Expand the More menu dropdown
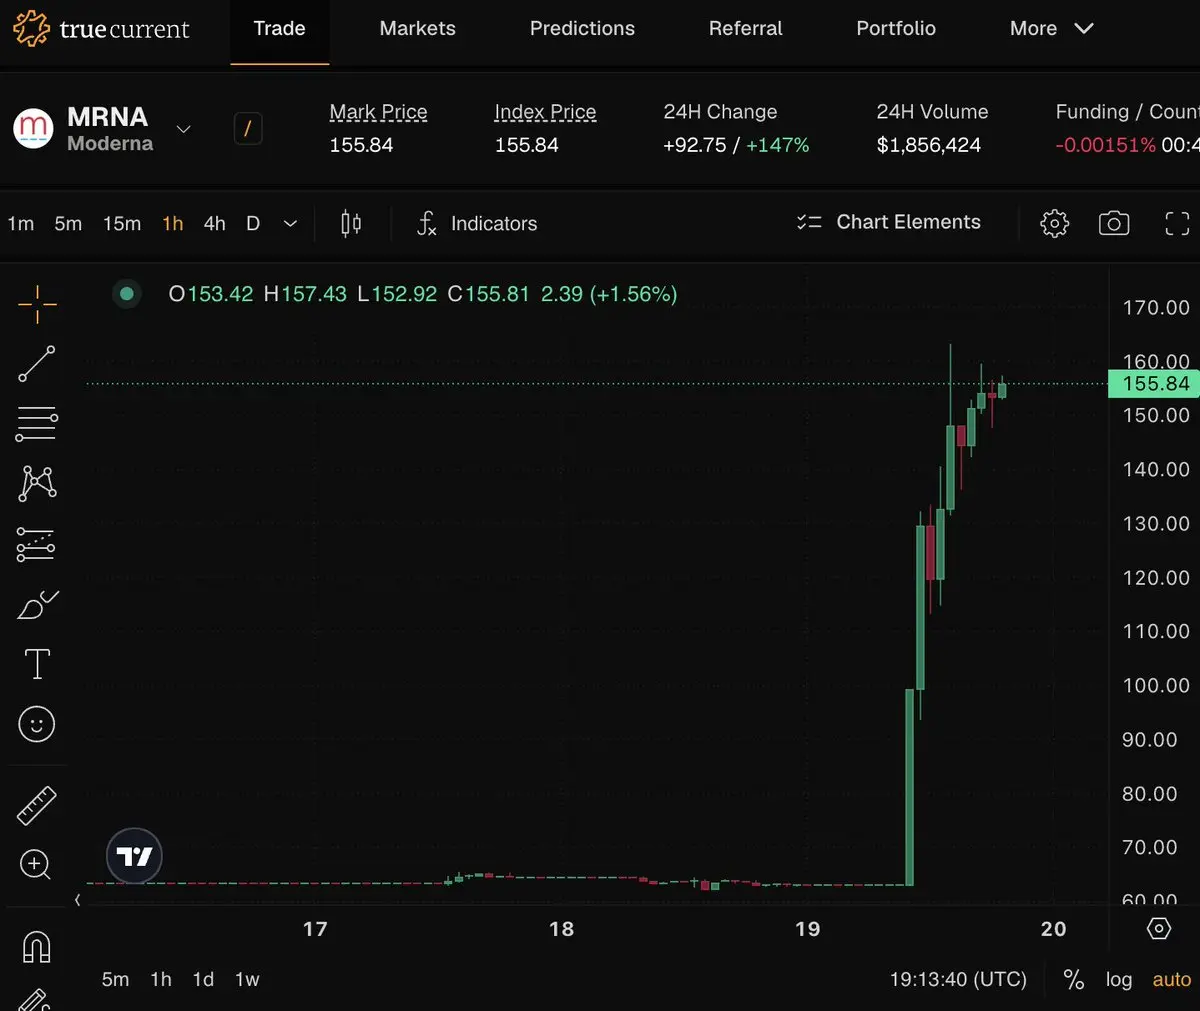Image resolution: width=1200 pixels, height=1011 pixels. click(1051, 28)
